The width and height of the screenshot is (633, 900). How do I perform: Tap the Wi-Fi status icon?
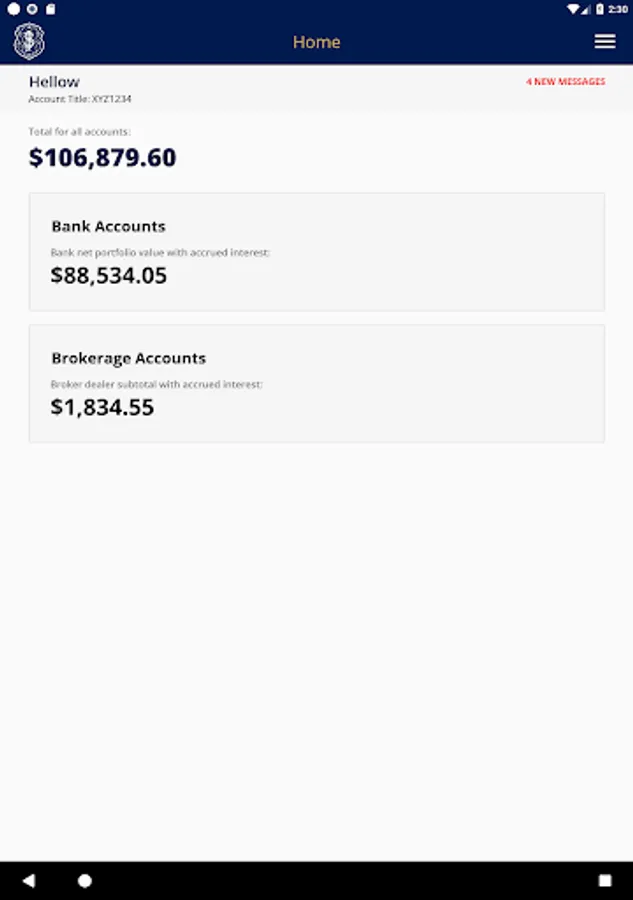(x=573, y=8)
